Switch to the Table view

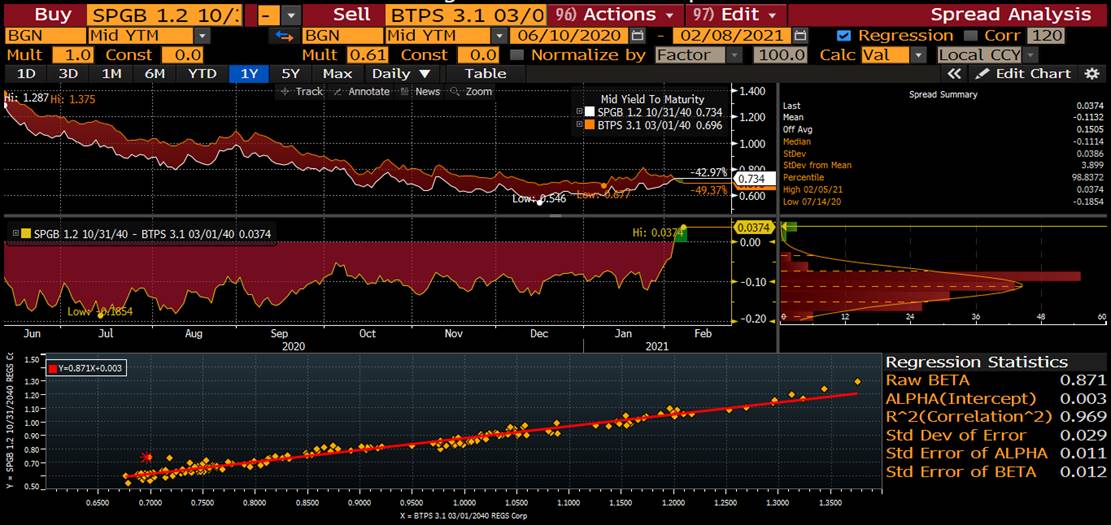[x=485, y=74]
